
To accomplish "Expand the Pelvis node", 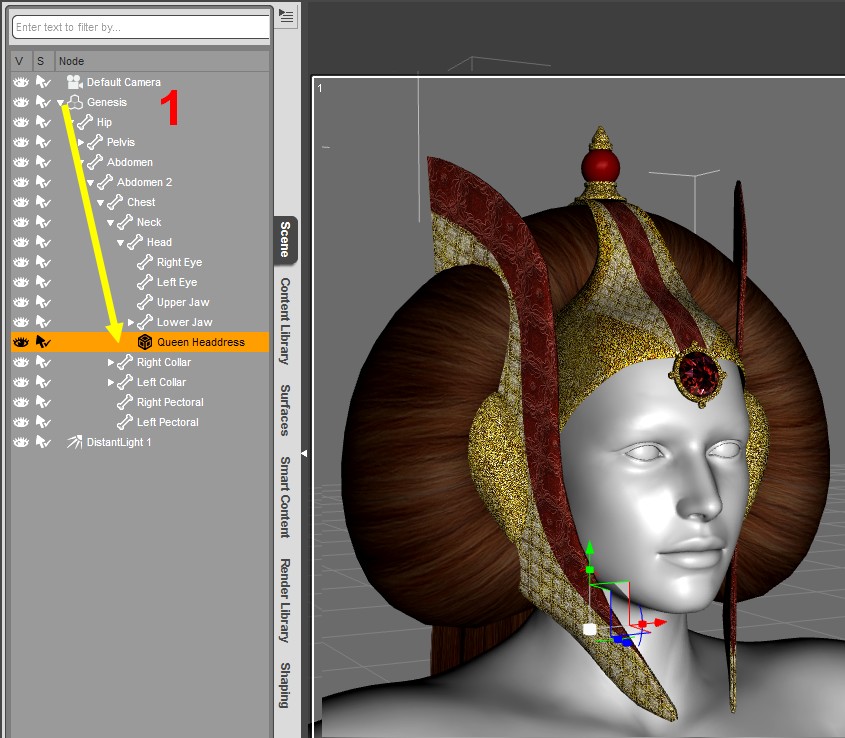I will 81,142.
